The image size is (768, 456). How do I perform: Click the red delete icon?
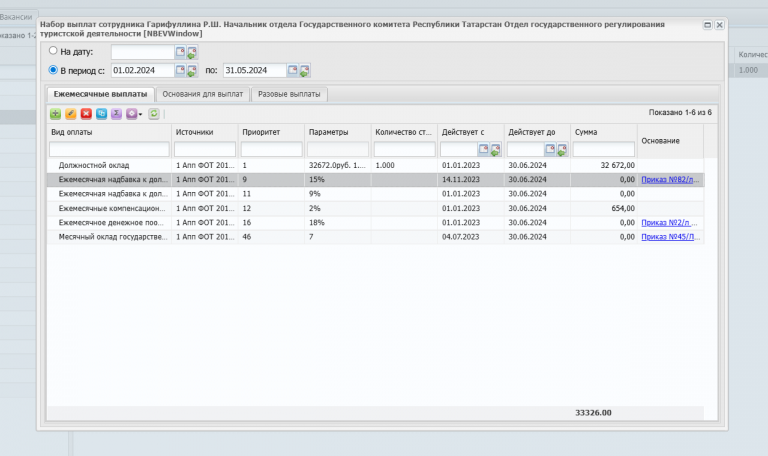click(x=86, y=114)
